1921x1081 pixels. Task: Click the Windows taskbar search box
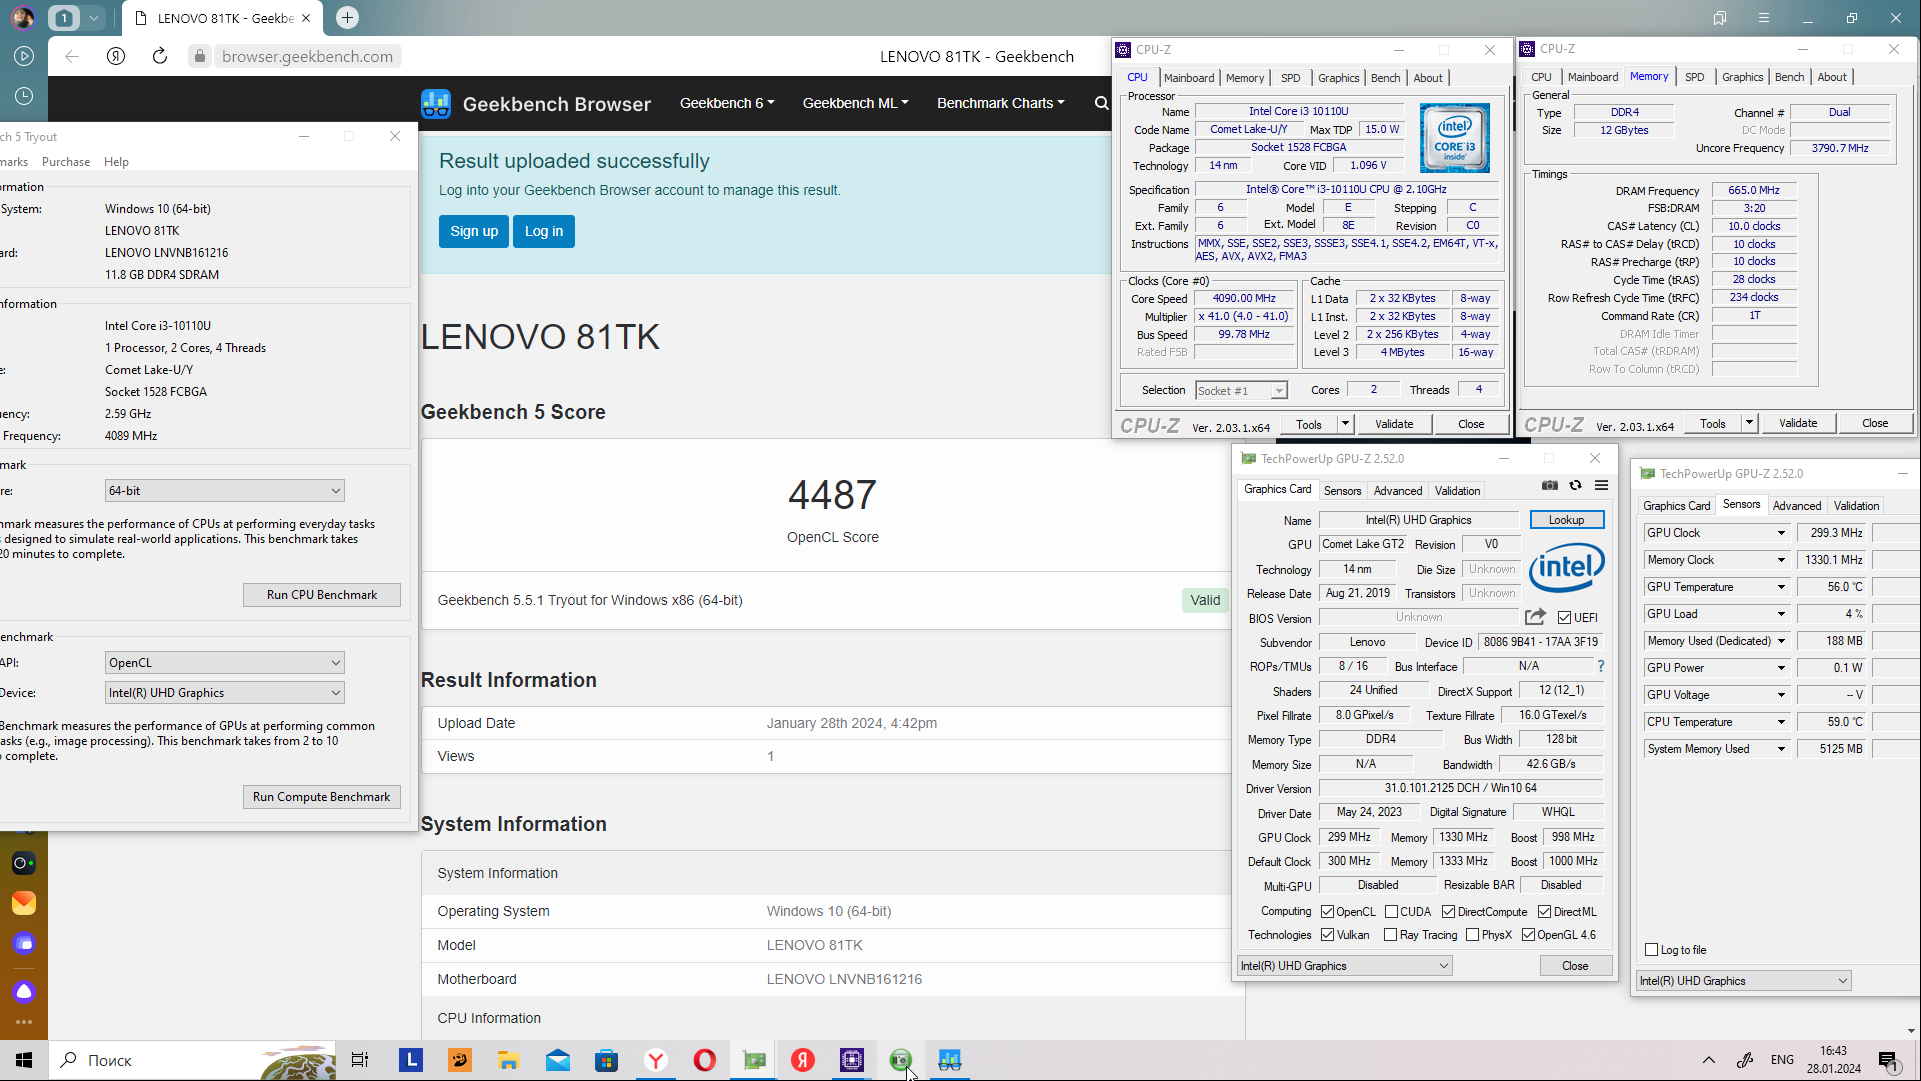192,1060
